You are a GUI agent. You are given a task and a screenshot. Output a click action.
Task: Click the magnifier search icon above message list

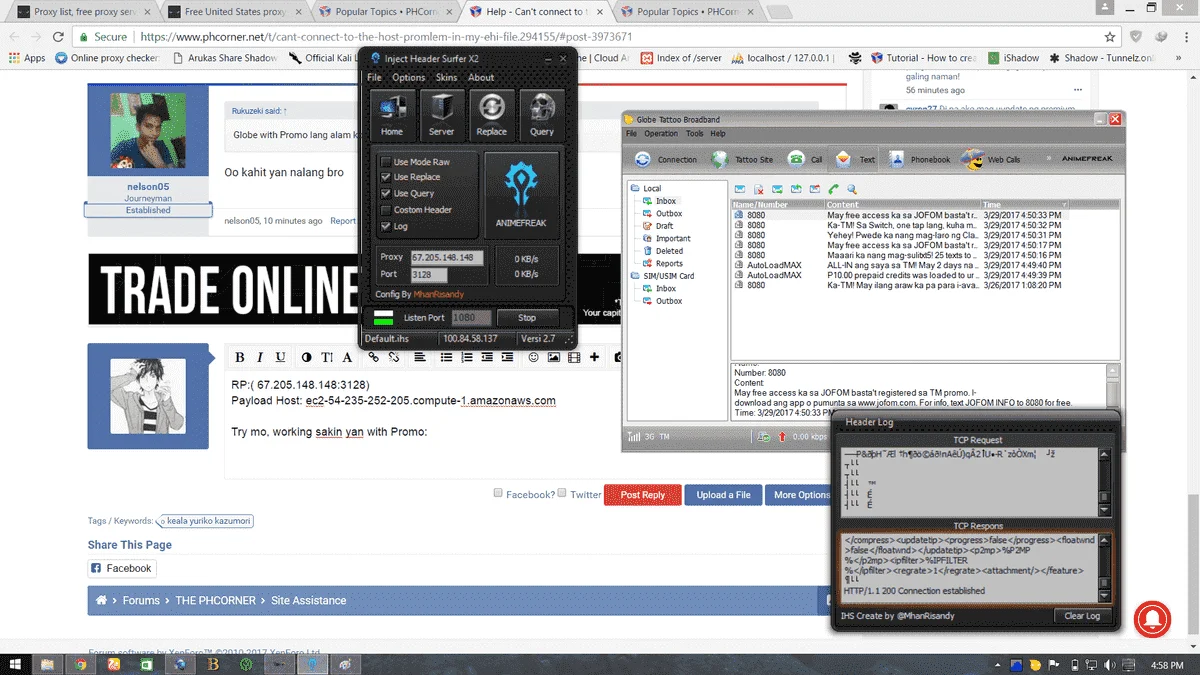(851, 188)
